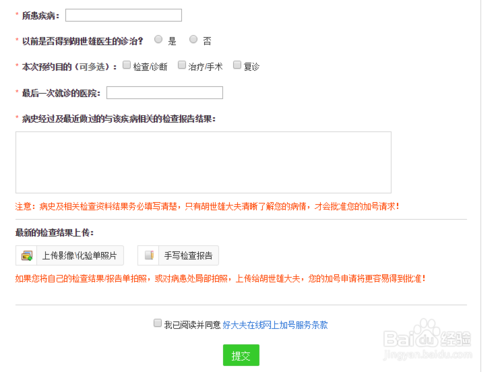Check the 复诊 purpose checkbox
This screenshot has width=500, height=372.
point(237,65)
